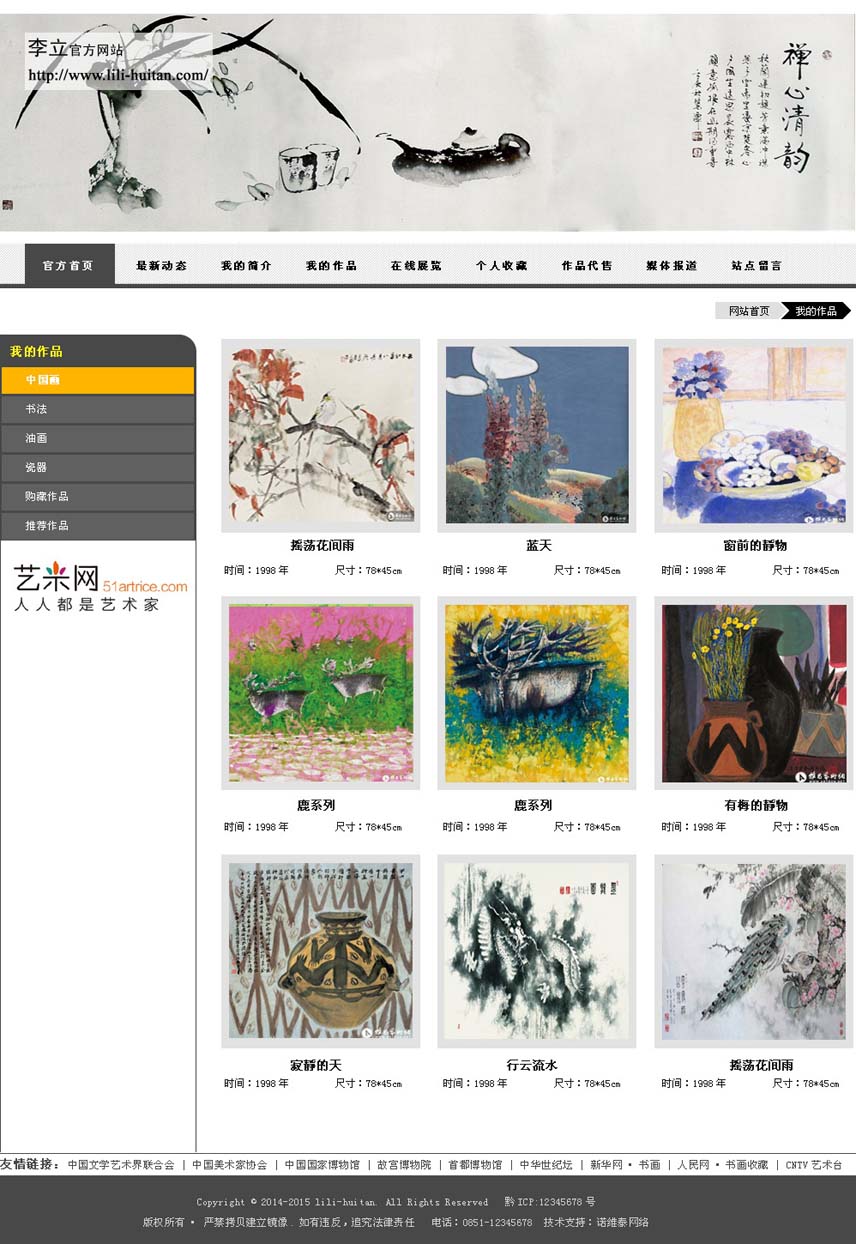View the 有梅的静物 vase painting thumbnail
Image resolution: width=856 pixels, height=1244 pixels.
pos(754,693)
